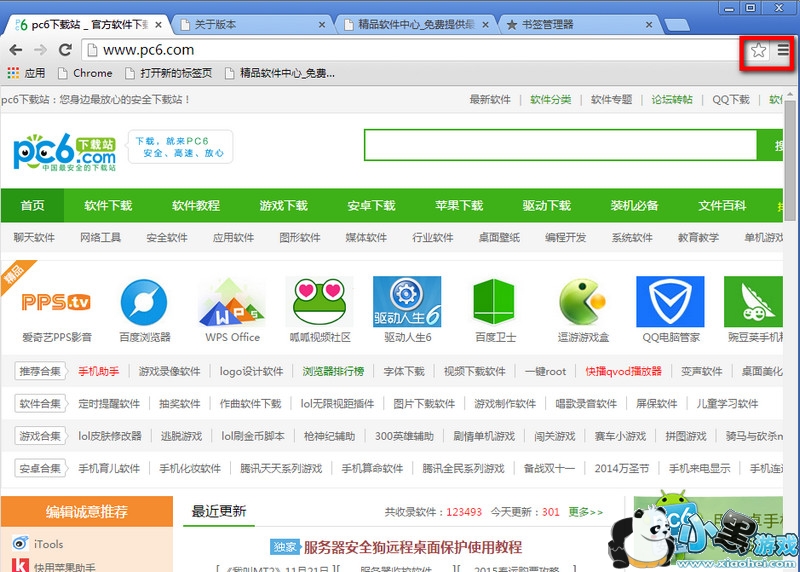The width and height of the screenshot is (800, 572).
Task: Open the QQ下载 top link
Action: click(731, 100)
